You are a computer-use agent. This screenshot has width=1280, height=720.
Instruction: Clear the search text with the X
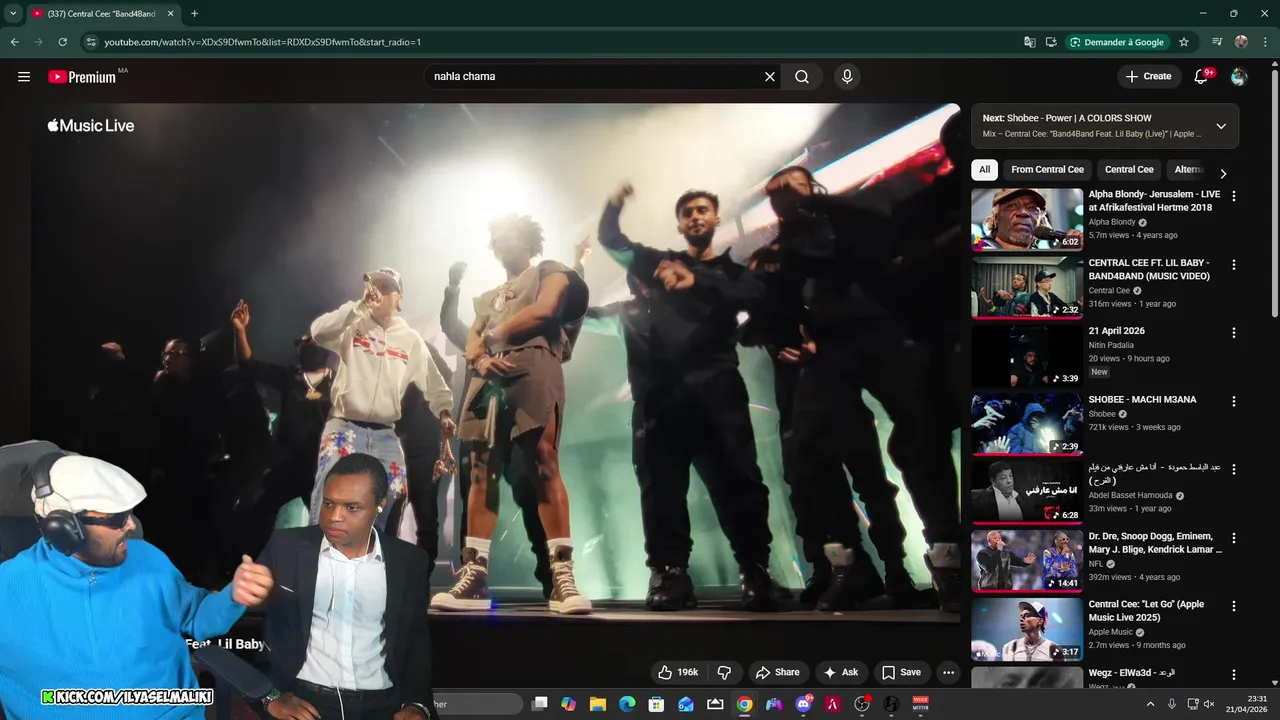point(770,76)
